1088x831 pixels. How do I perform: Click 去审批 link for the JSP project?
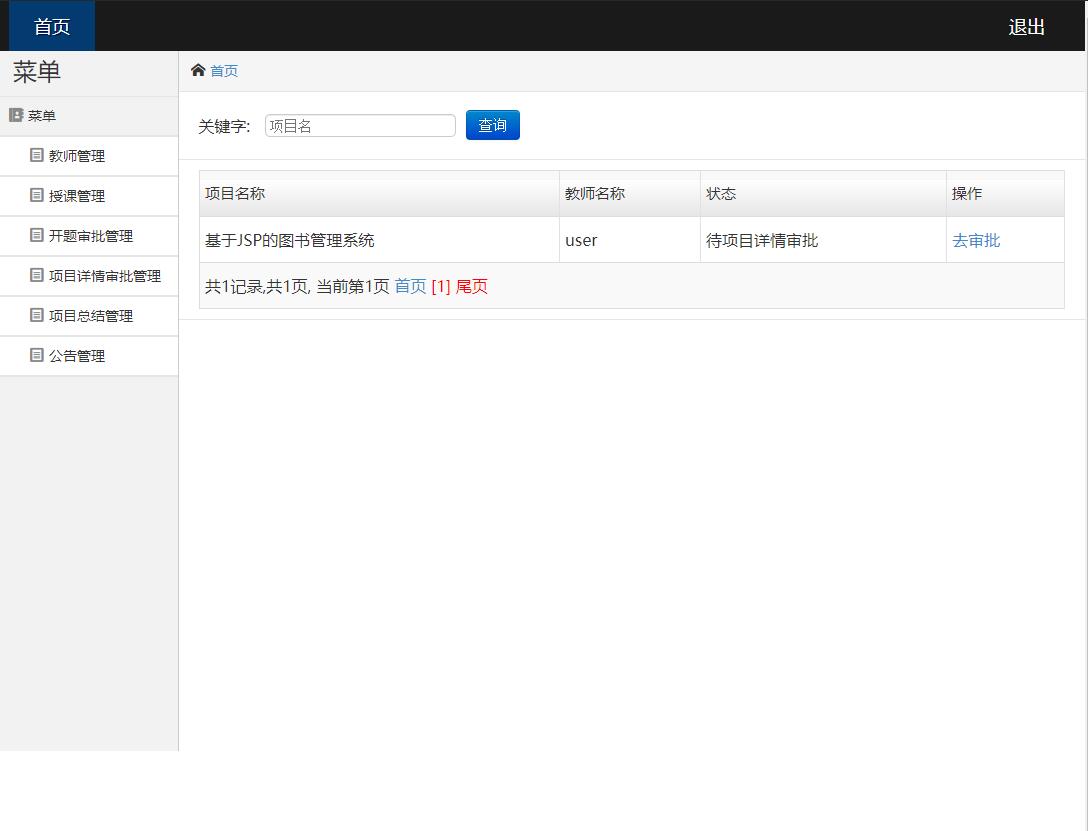click(976, 240)
